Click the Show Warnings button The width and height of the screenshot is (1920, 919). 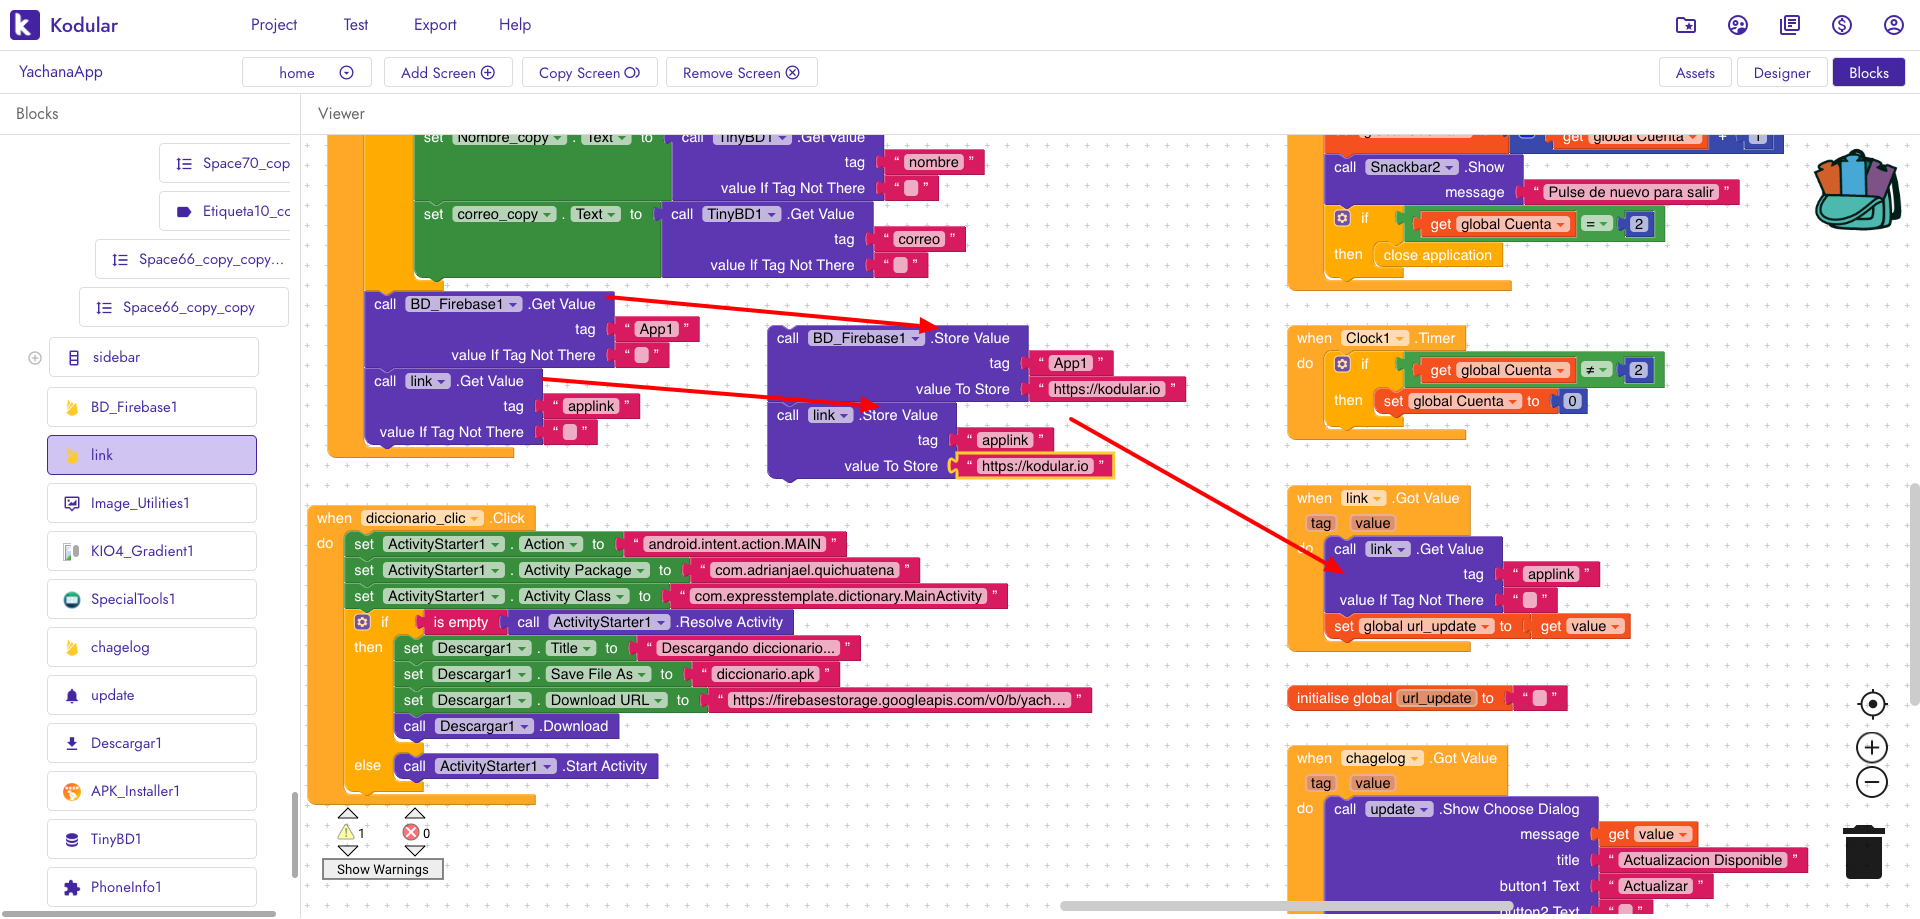[x=382, y=869]
